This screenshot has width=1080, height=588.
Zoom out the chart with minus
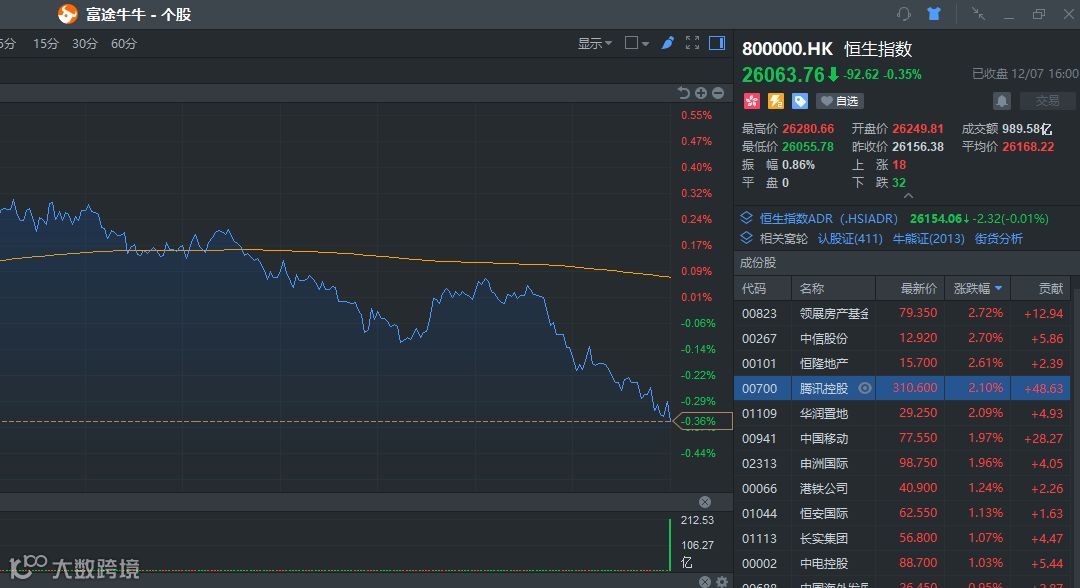pos(718,93)
